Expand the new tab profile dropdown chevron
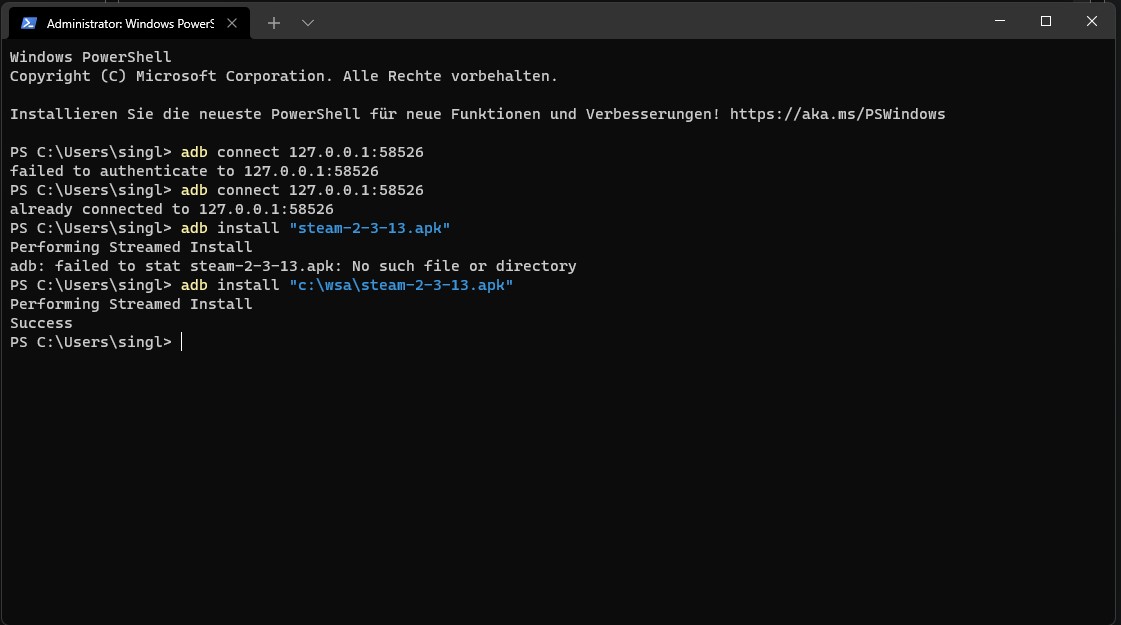The width and height of the screenshot is (1121, 625). [x=308, y=22]
